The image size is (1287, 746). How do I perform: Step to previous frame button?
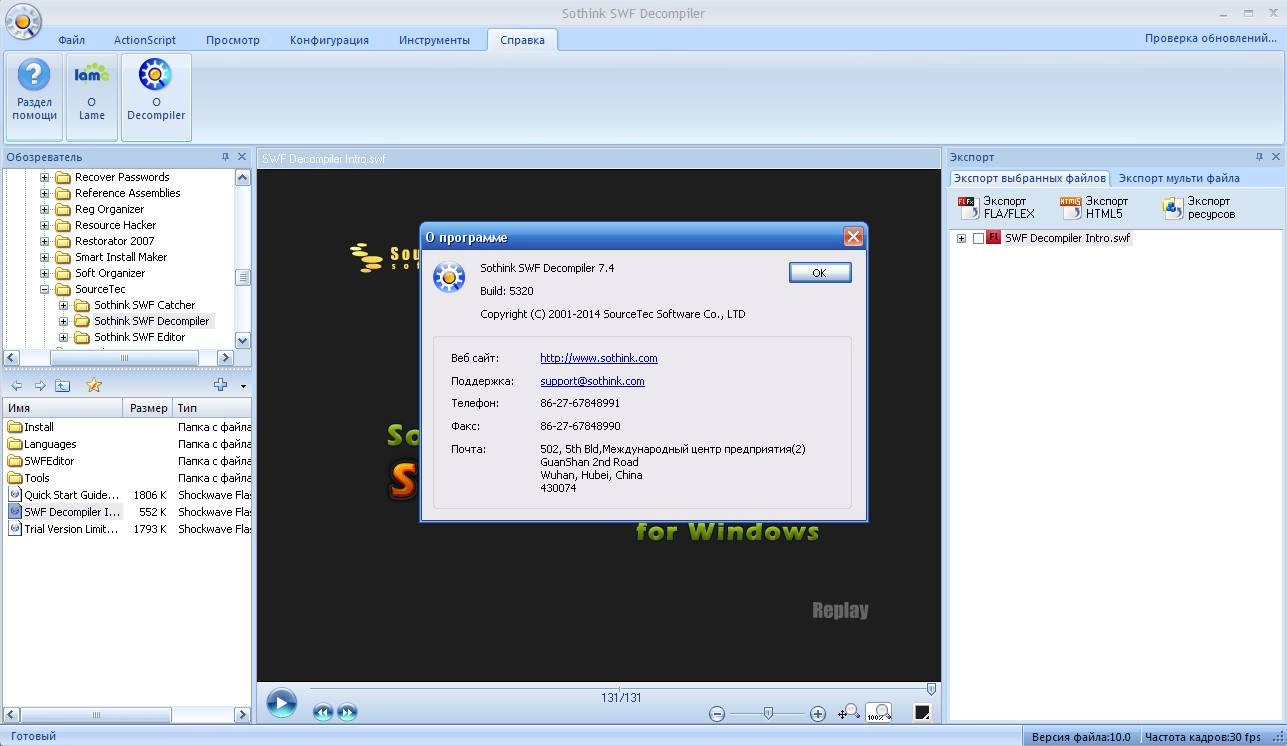point(322,712)
